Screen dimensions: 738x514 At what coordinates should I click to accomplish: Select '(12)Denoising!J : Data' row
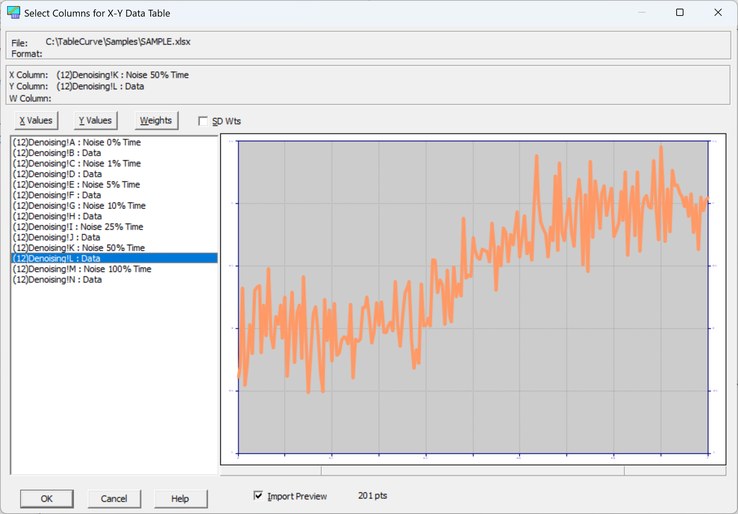tap(114, 237)
